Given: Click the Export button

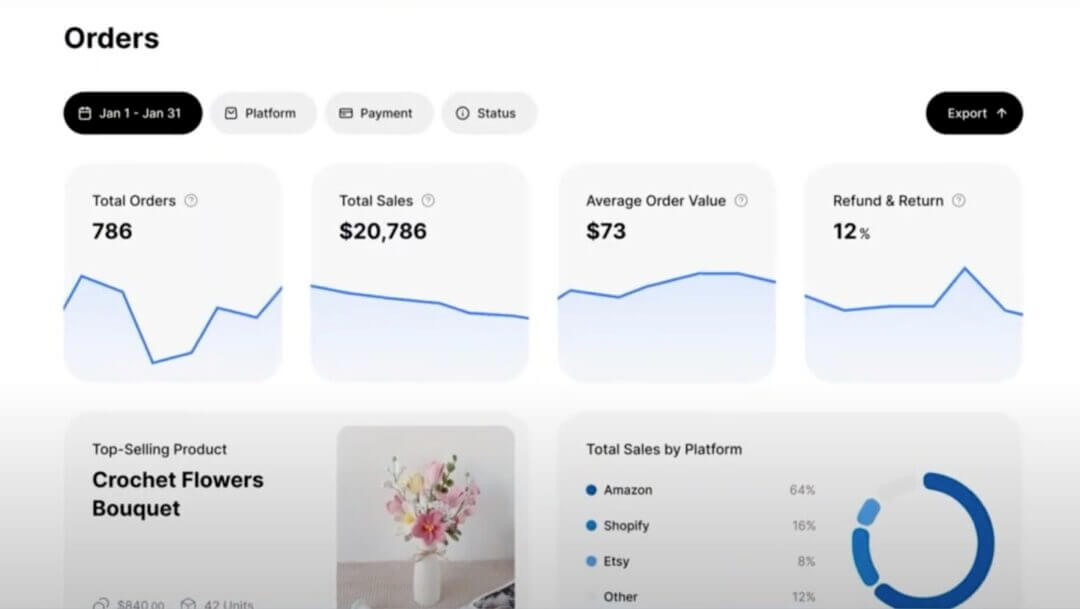Looking at the screenshot, I should tap(974, 113).
